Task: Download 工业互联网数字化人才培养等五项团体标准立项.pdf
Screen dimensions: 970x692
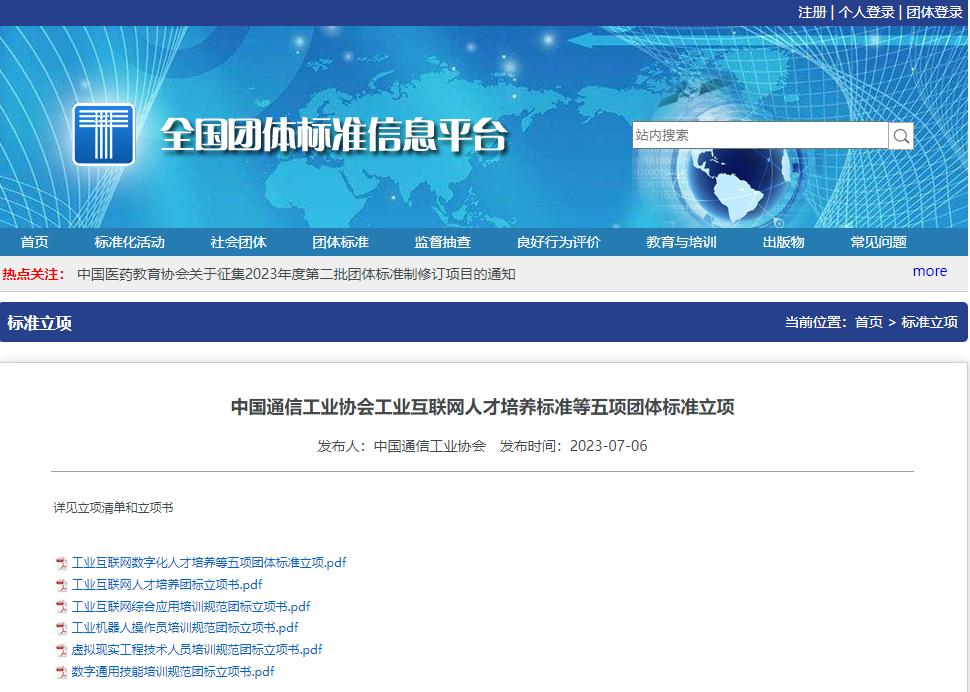Action: coord(209,563)
